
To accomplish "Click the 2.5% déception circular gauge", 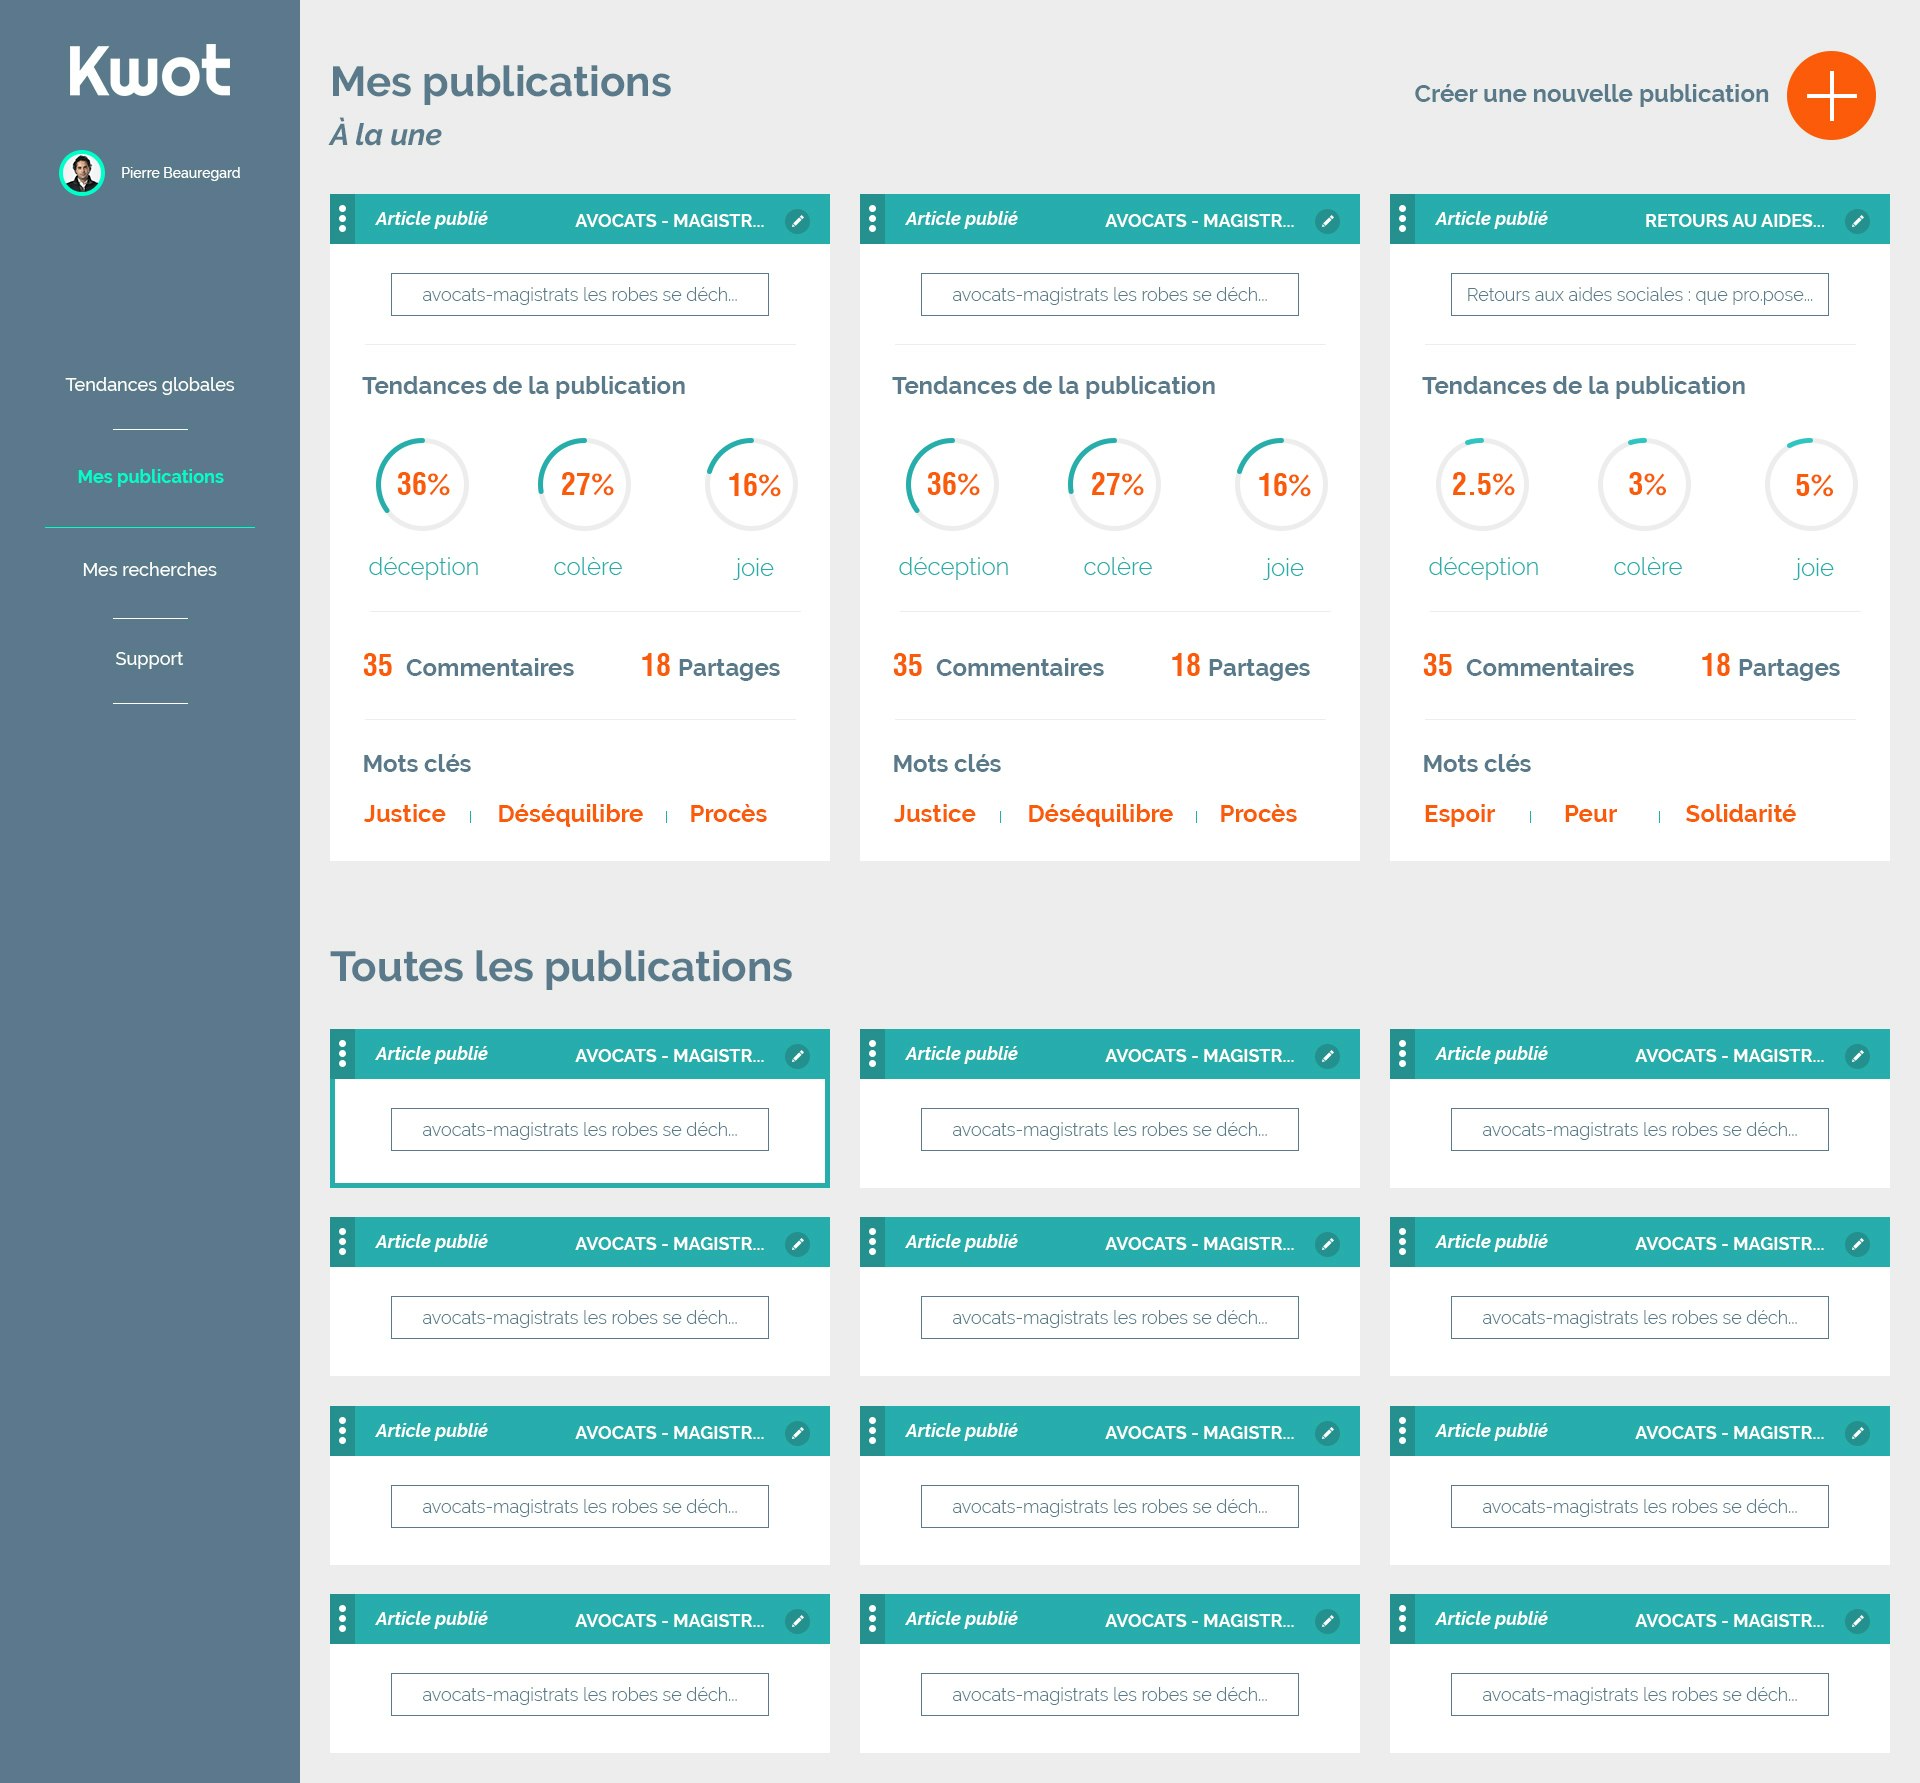I will [1482, 485].
